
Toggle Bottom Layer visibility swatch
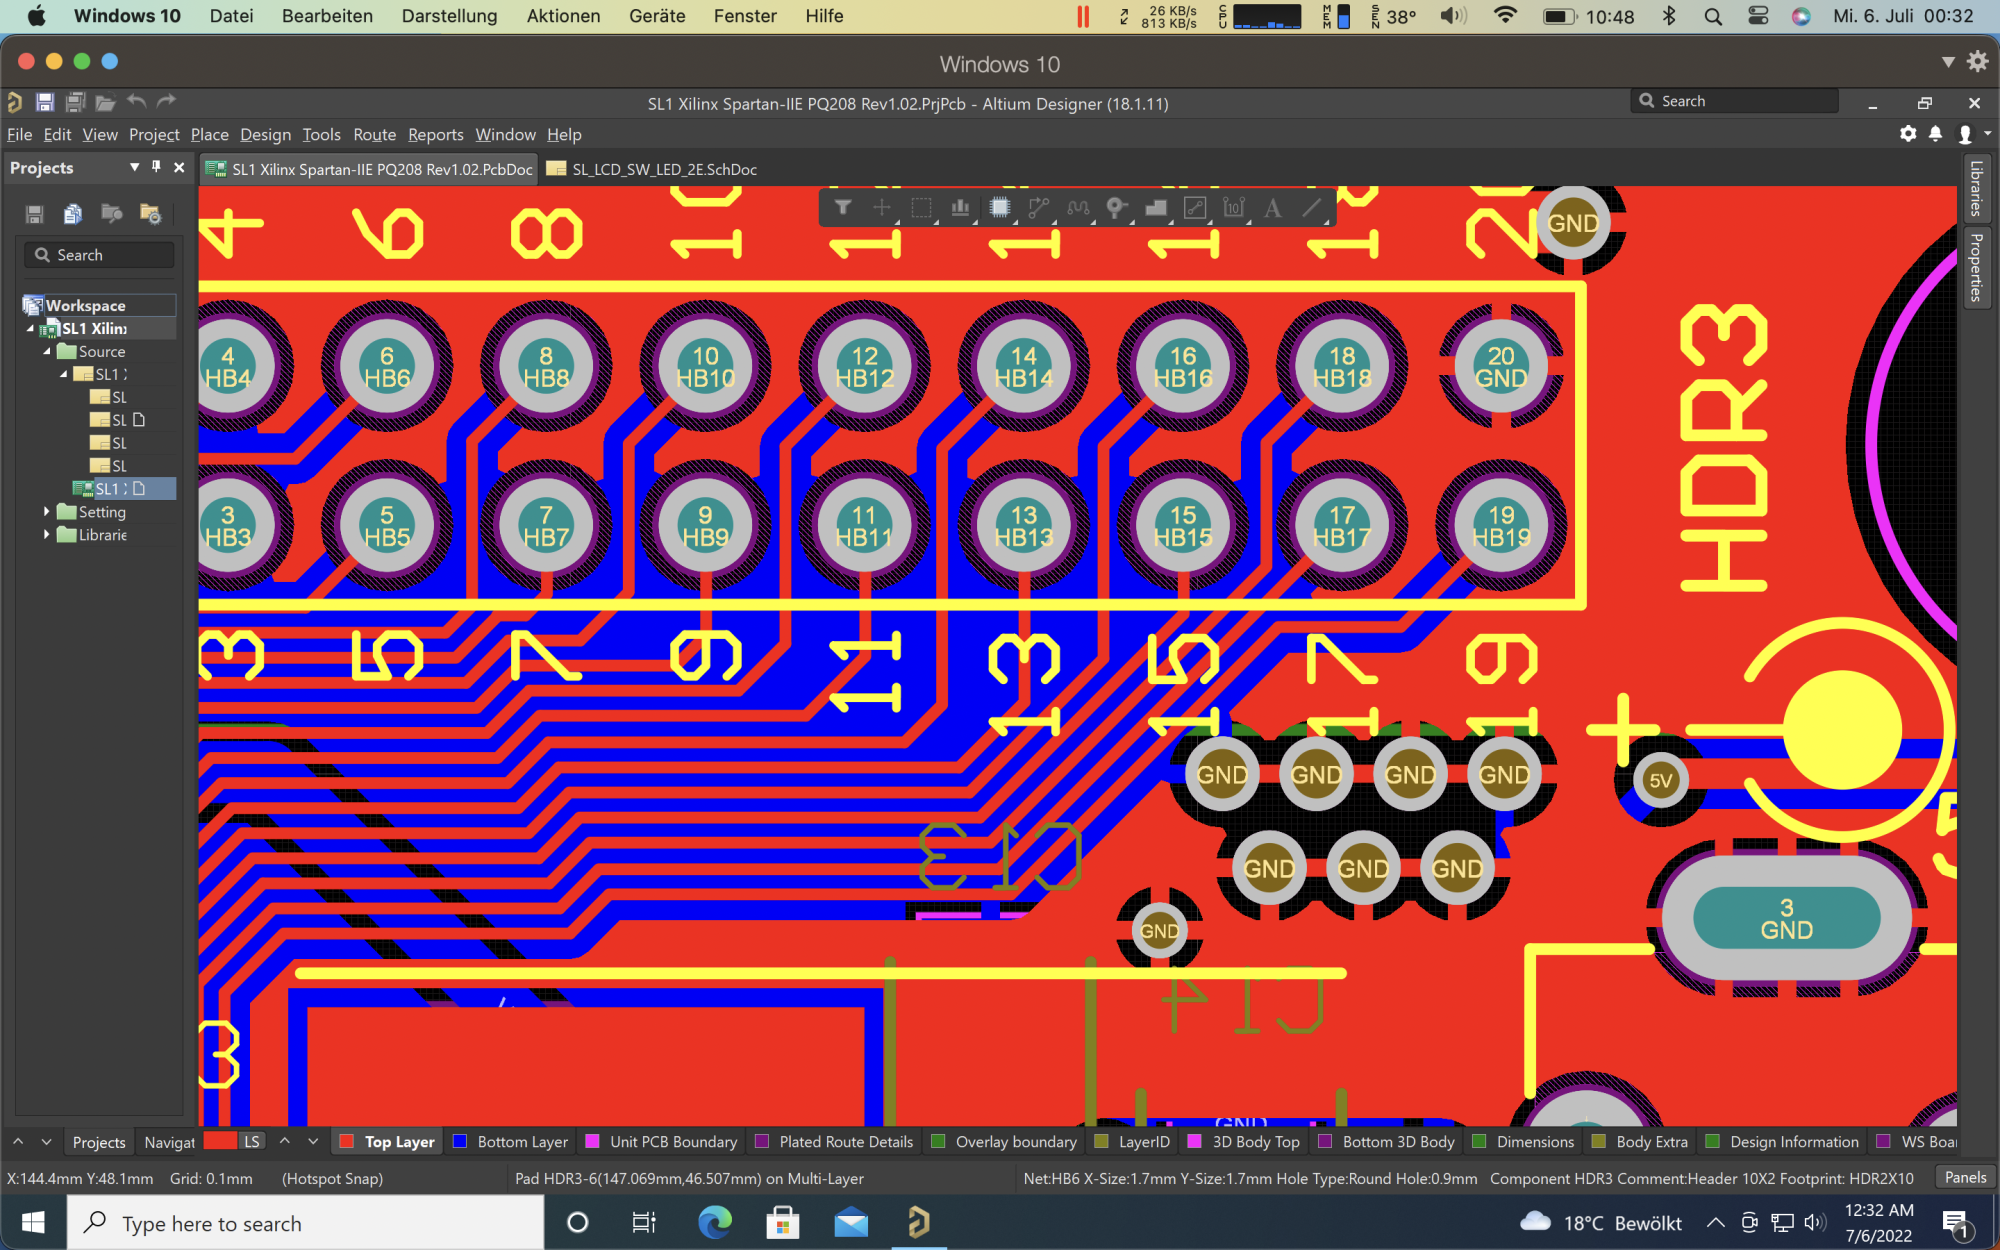[x=460, y=1141]
